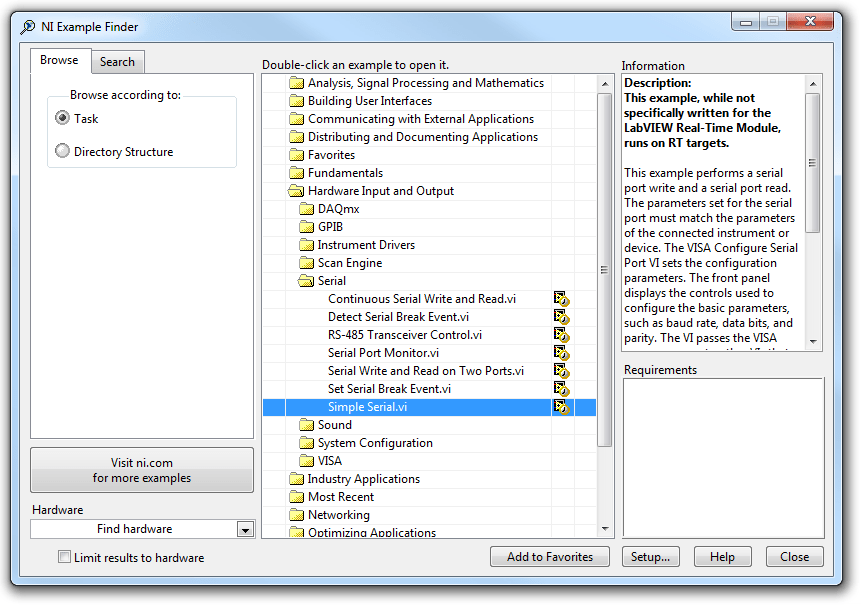Select the Task radio button
Image resolution: width=863 pixels, height=605 pixels.
pyautogui.click(x=62, y=118)
